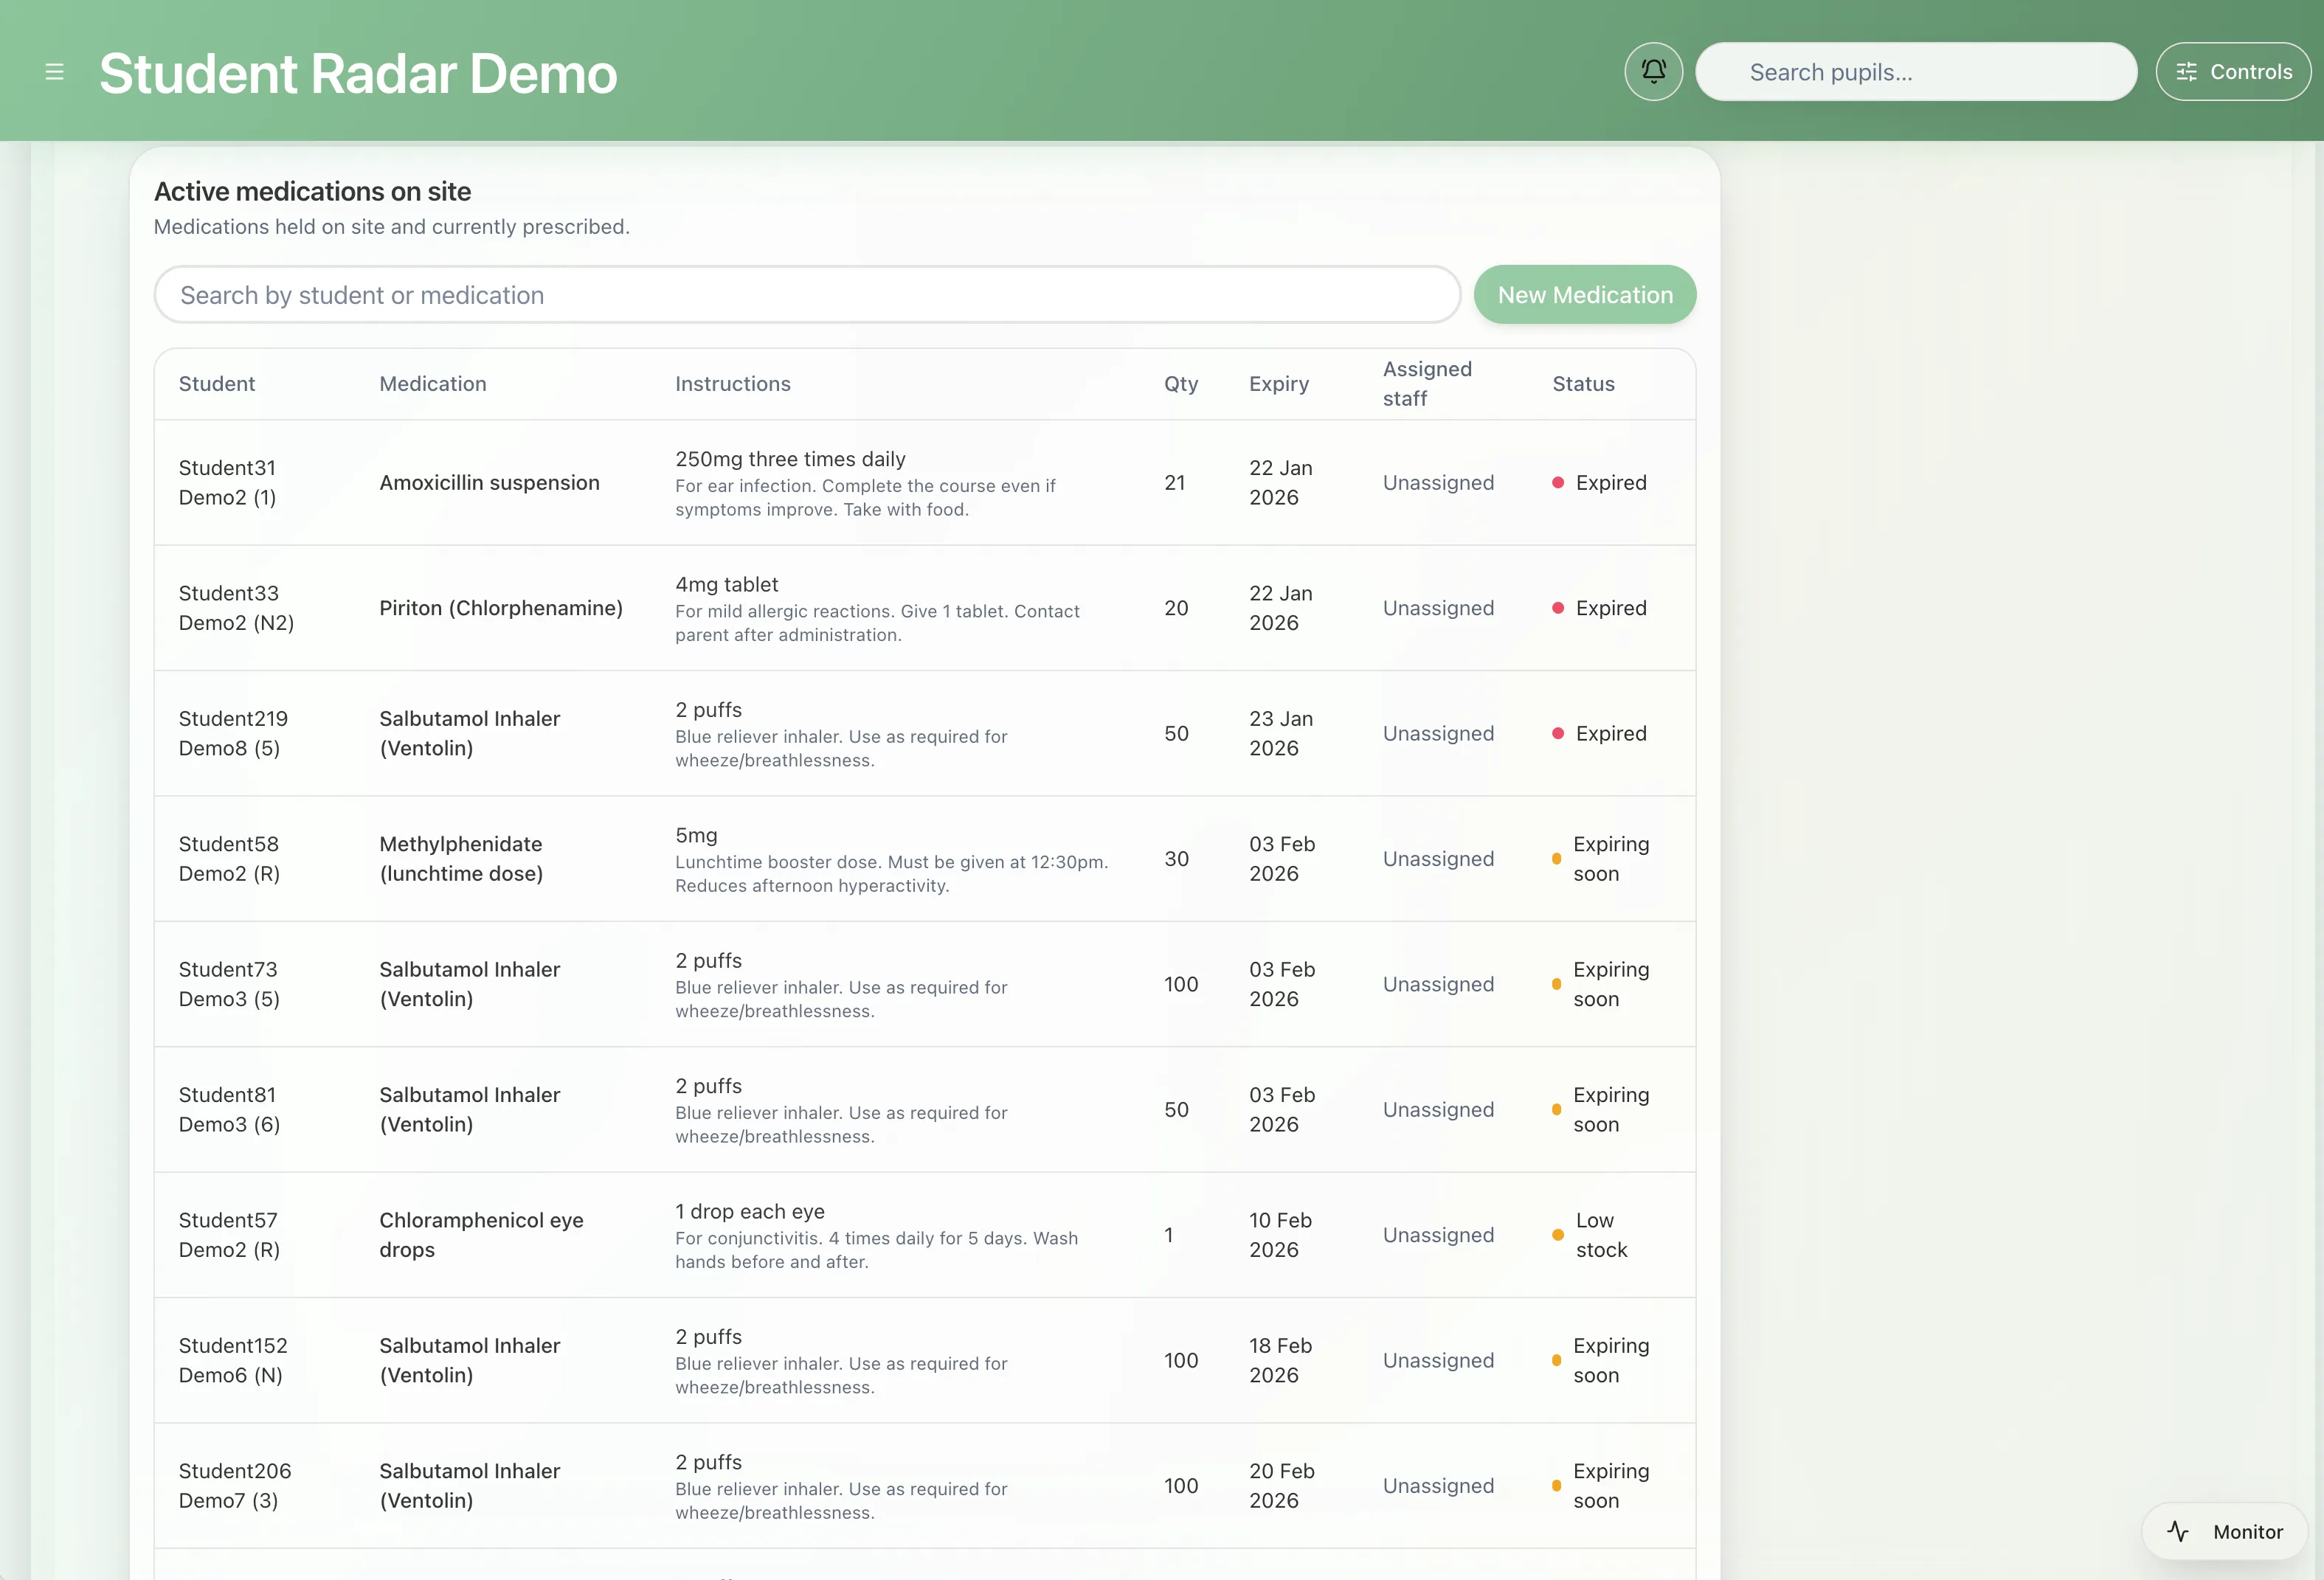Open Student33 Demo2 (N2) row
The image size is (2324, 1580).
[236, 608]
